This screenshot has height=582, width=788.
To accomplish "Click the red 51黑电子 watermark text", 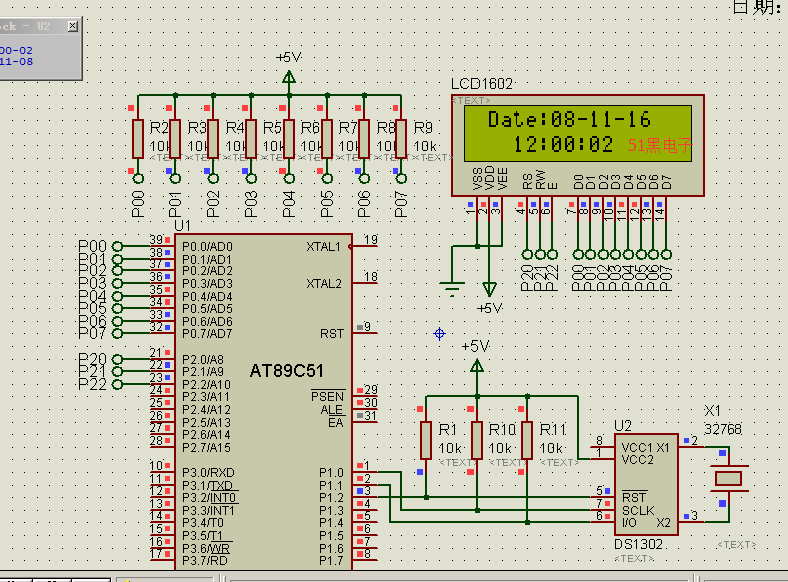I will click(660, 146).
